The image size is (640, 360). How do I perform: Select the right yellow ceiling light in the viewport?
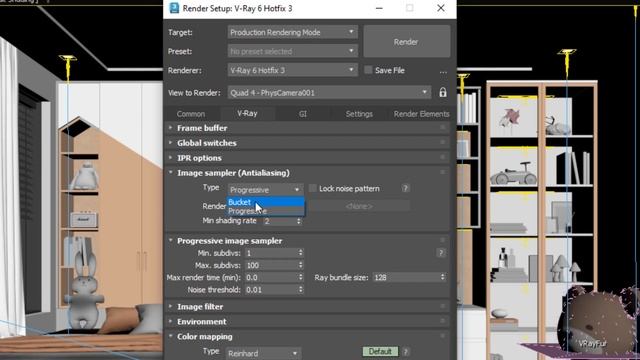[x=567, y=62]
